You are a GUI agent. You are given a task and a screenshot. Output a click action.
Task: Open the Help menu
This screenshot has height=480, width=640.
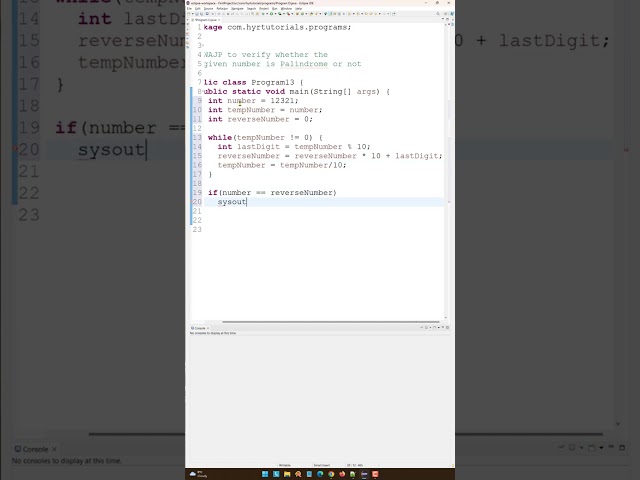click(298, 9)
